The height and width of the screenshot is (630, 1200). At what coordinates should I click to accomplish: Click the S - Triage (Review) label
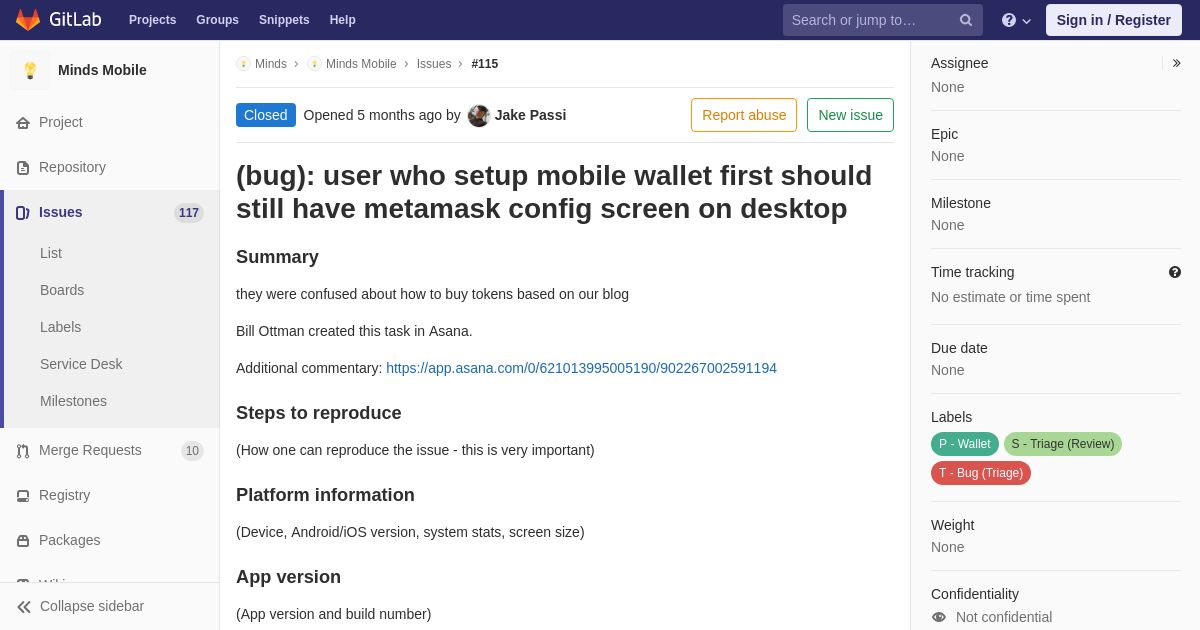pyautogui.click(x=1063, y=444)
